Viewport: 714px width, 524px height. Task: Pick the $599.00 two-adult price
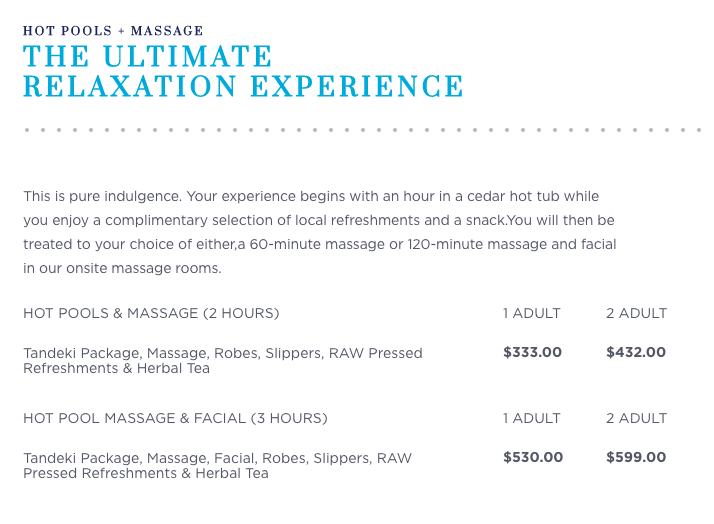click(636, 457)
